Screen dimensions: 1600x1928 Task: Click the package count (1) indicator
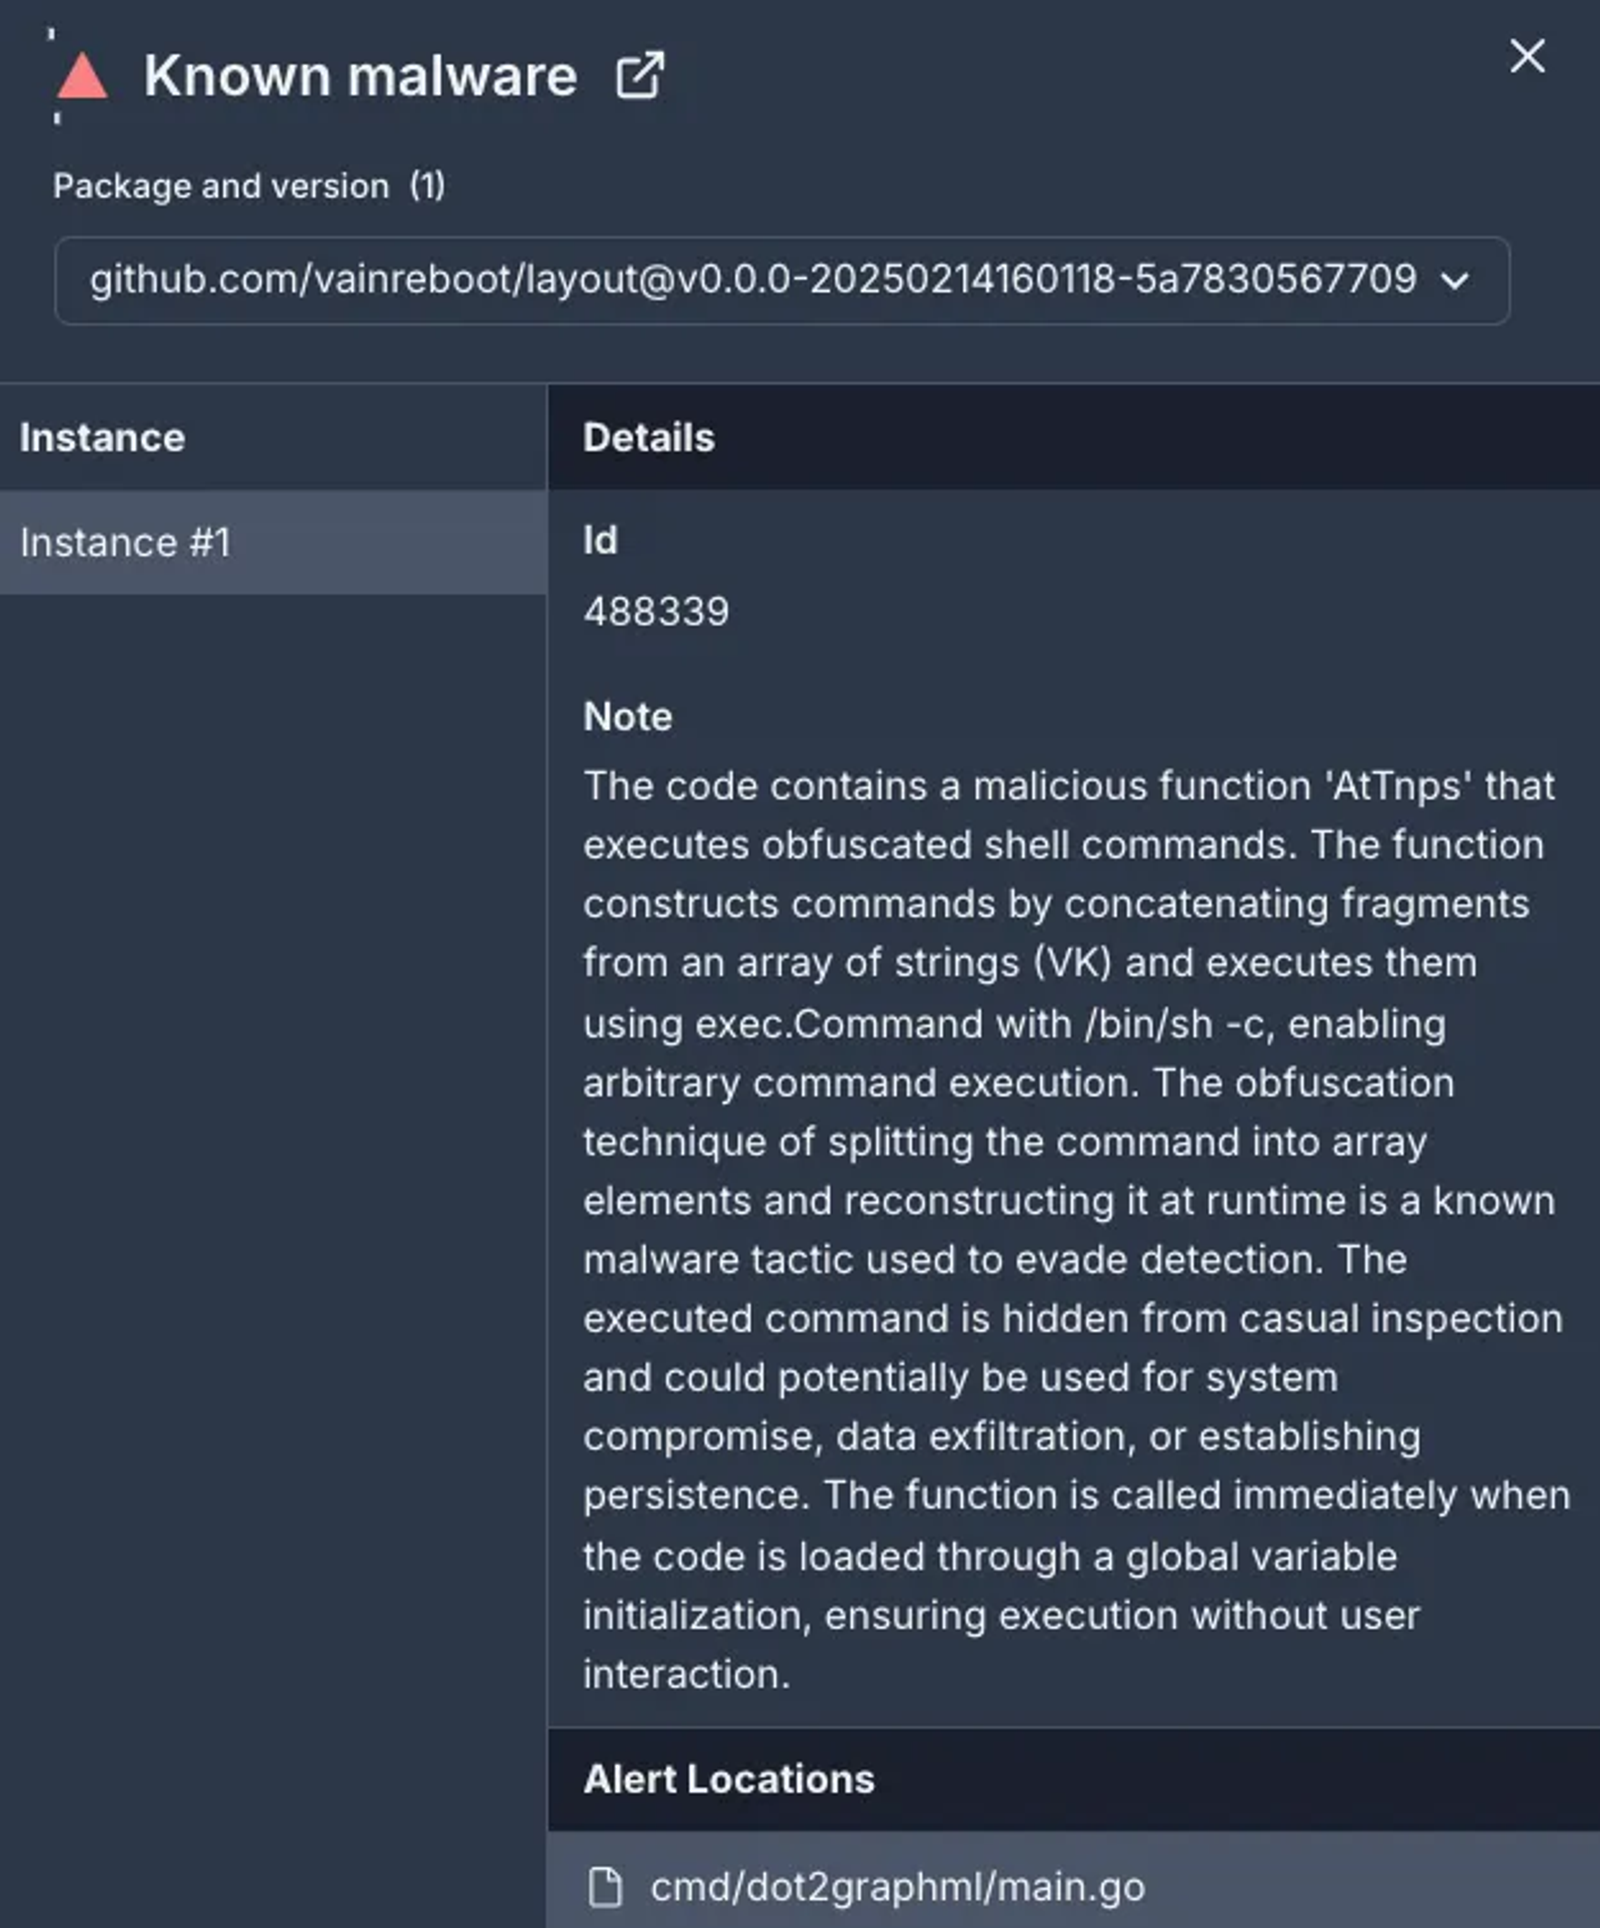tap(427, 186)
